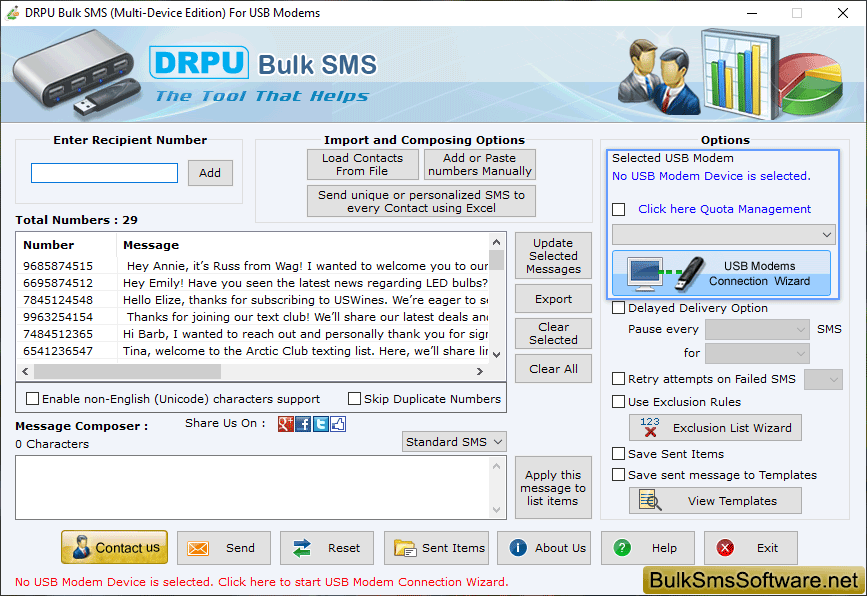Click the blue info icon for About Us
Viewport: 867px width, 596px height.
[x=518, y=547]
